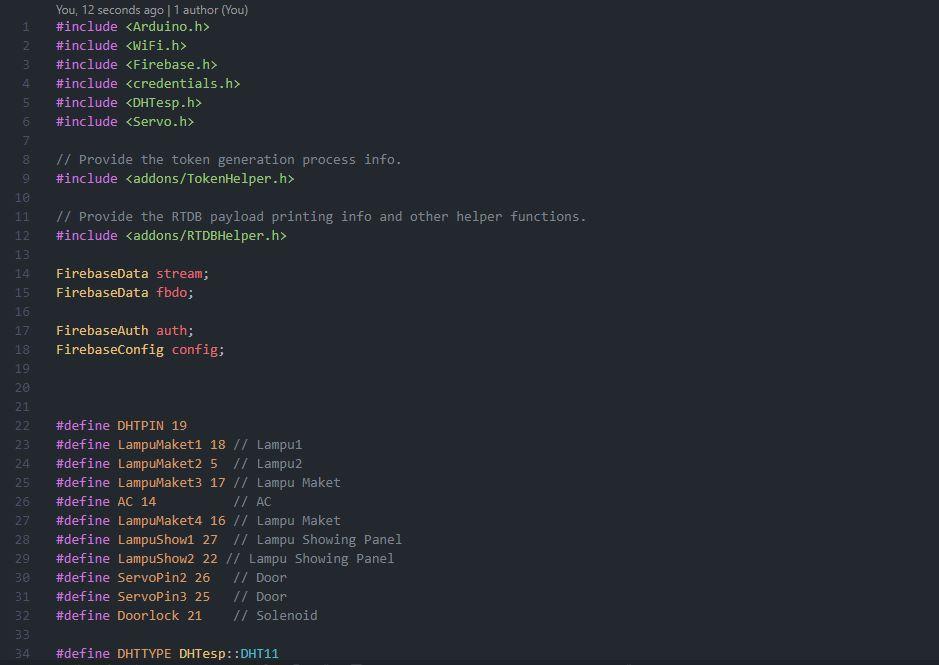Click the Firebase.h include statement
Viewport: 939px width, 665px height.
140,64
